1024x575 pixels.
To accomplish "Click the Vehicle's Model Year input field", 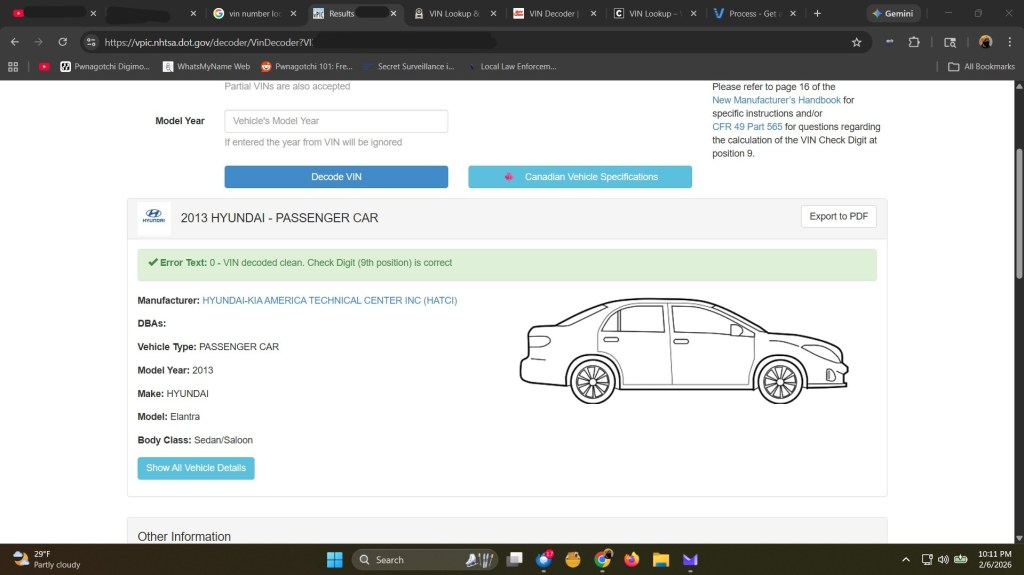I will (x=336, y=121).
